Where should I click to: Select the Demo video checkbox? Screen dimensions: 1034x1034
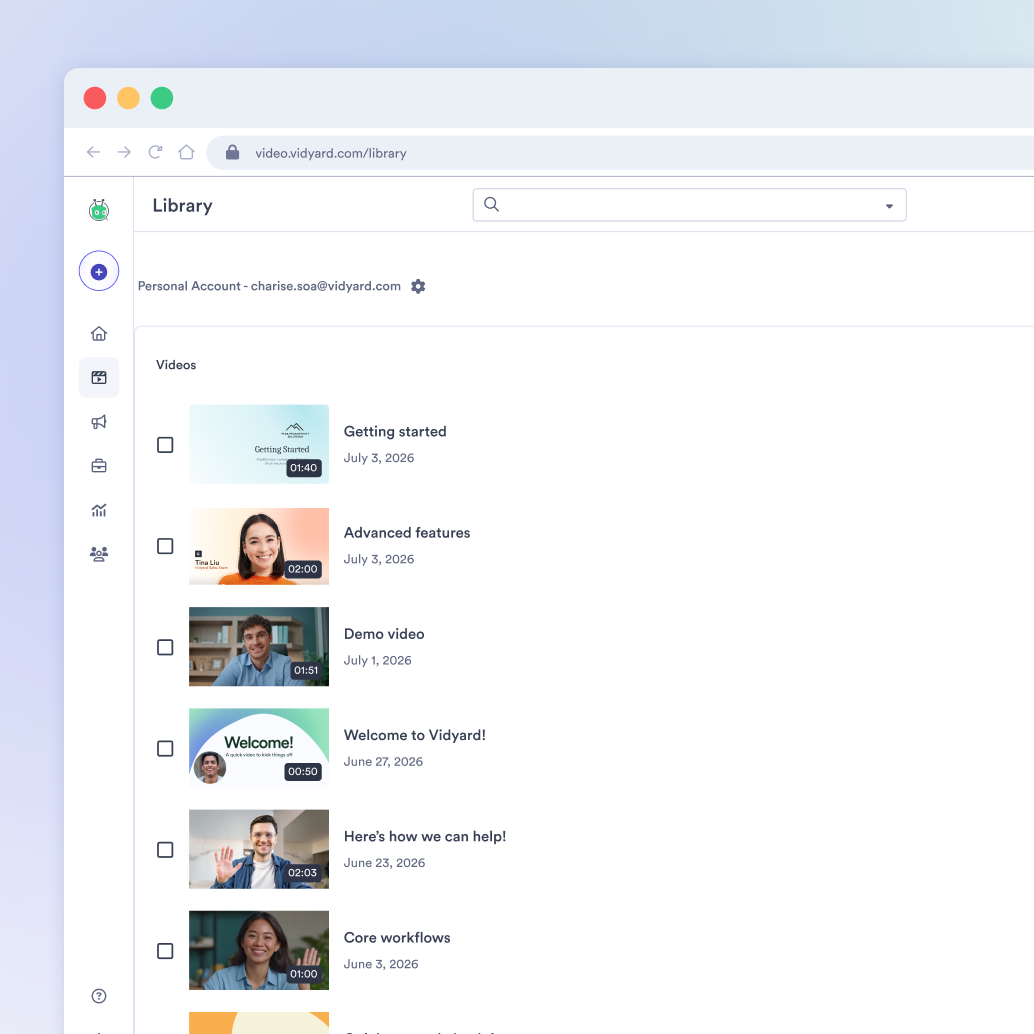click(x=166, y=648)
